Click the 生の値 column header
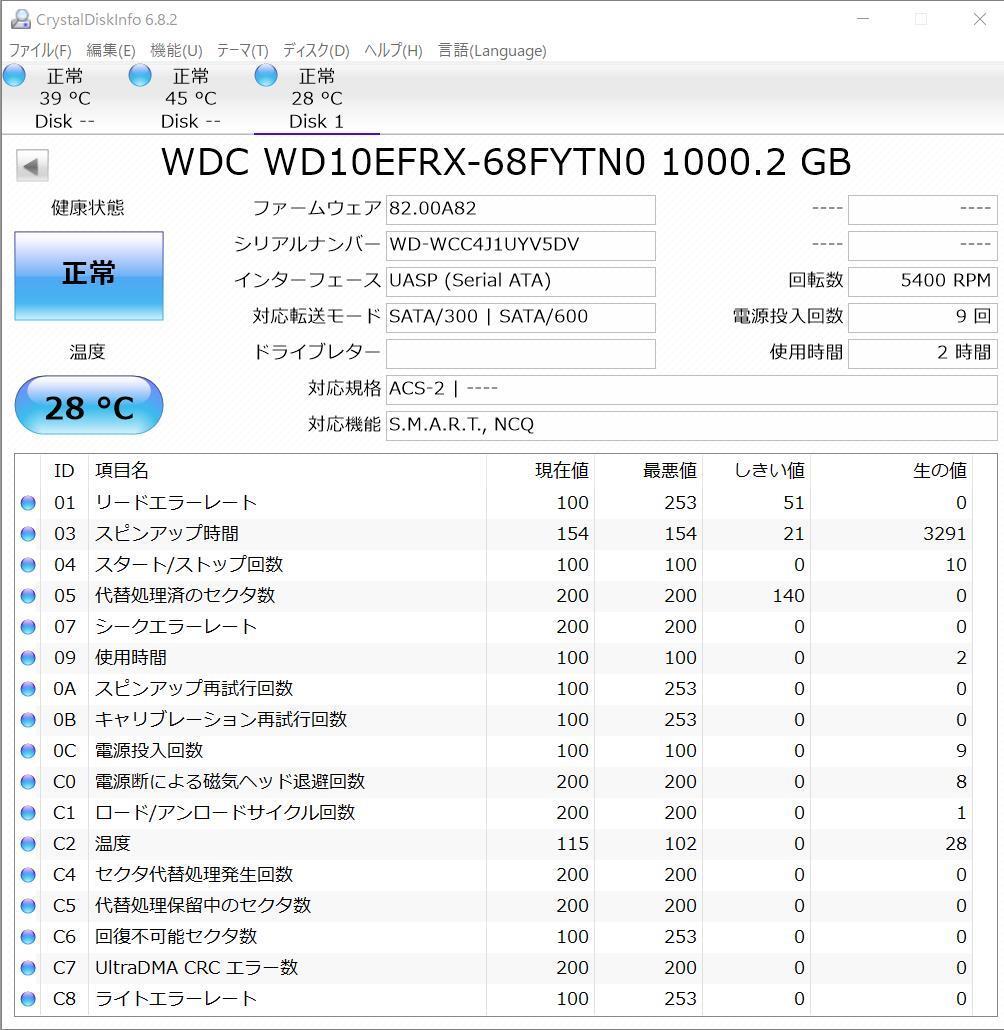Viewport: 1004px width, 1030px height. pyautogui.click(x=938, y=471)
